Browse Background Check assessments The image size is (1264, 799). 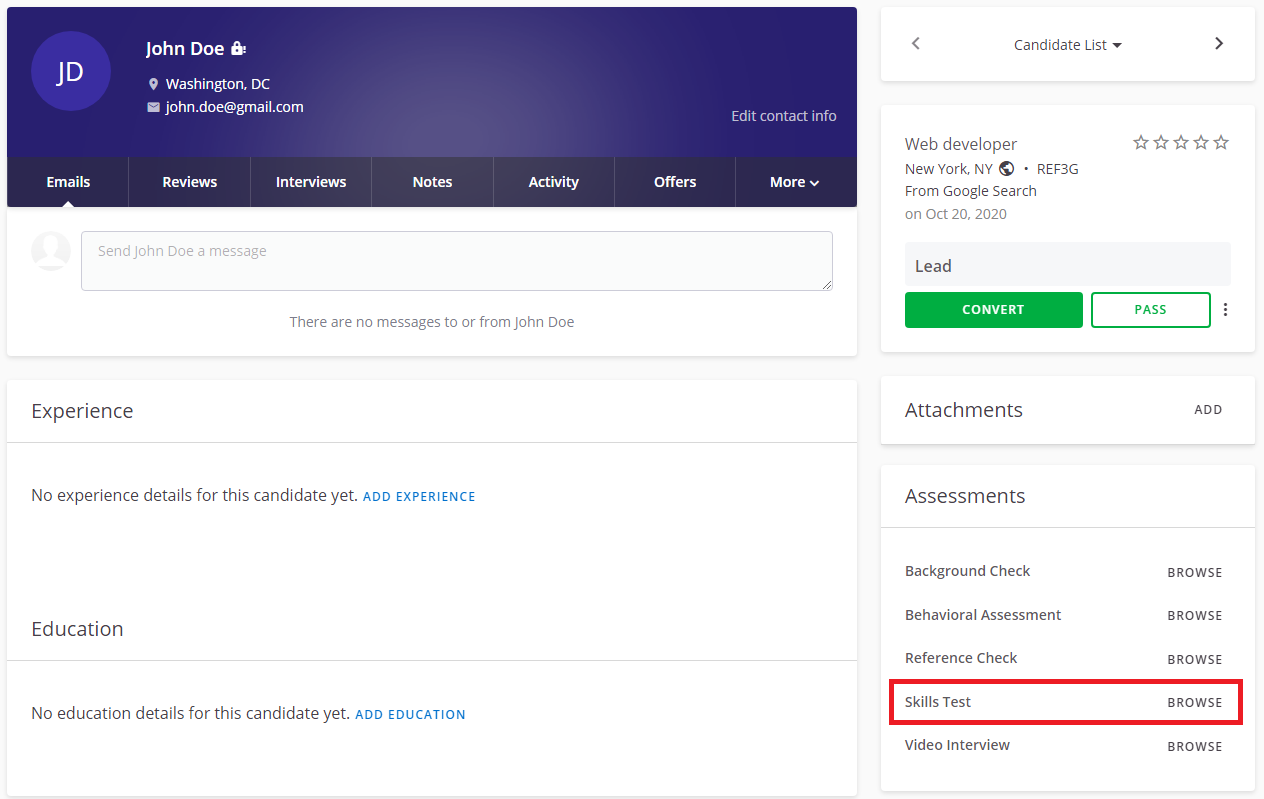(x=1195, y=573)
